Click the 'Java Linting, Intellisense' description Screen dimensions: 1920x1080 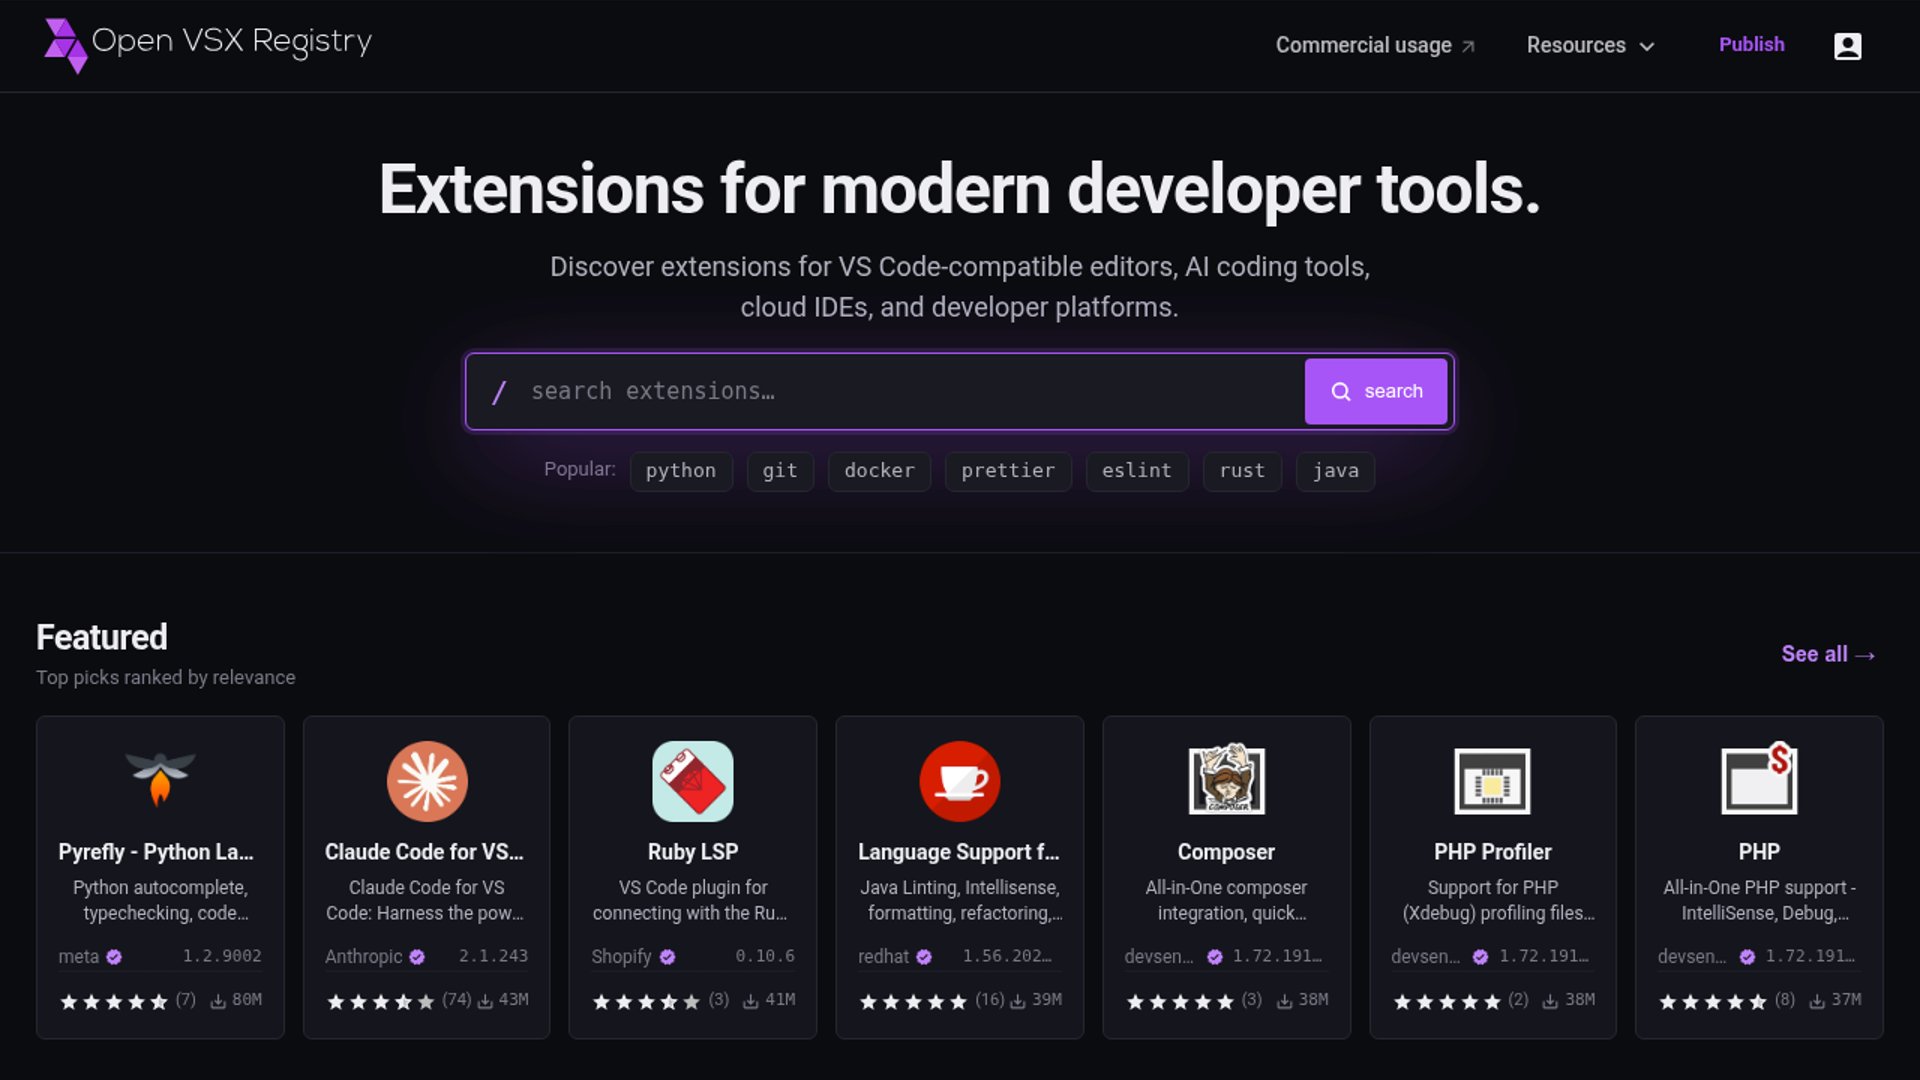(x=960, y=900)
